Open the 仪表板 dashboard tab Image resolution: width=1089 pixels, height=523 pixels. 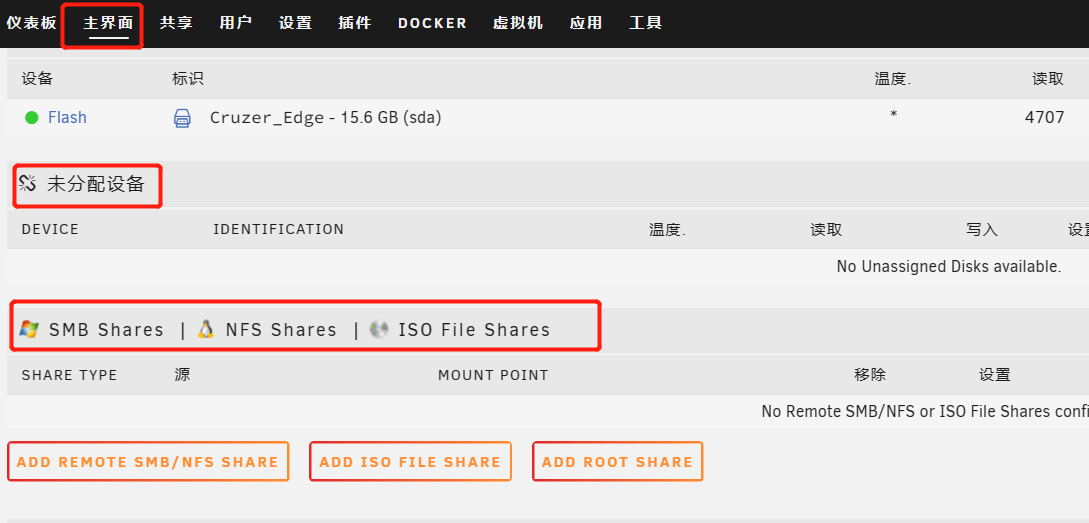[32, 23]
